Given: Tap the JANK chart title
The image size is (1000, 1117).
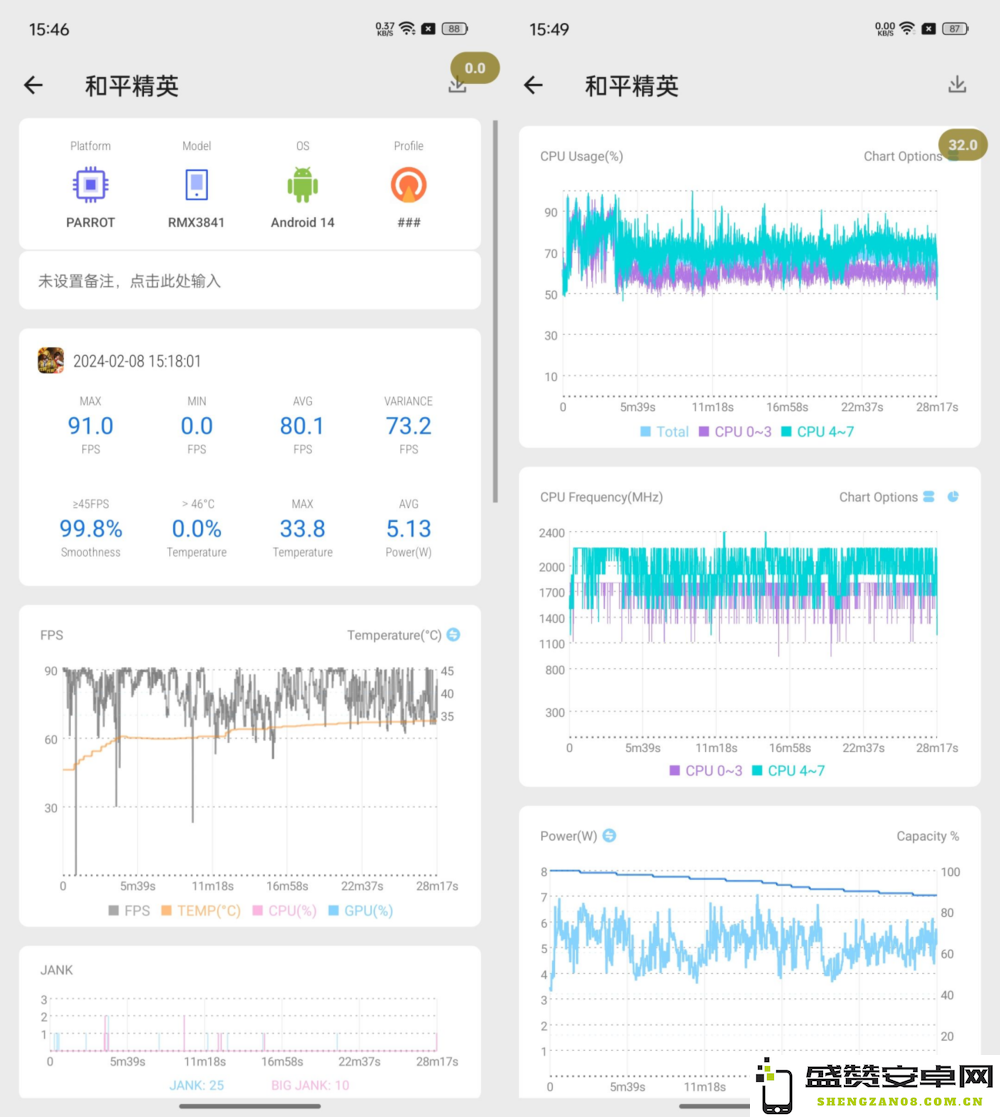Looking at the screenshot, I should coord(56,970).
